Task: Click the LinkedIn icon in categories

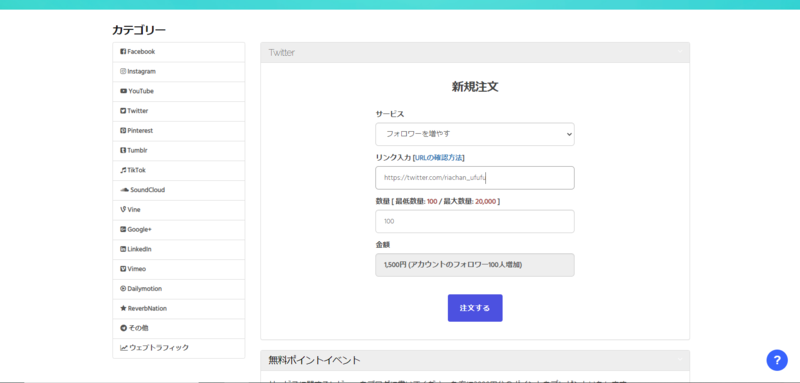Action: (x=123, y=249)
